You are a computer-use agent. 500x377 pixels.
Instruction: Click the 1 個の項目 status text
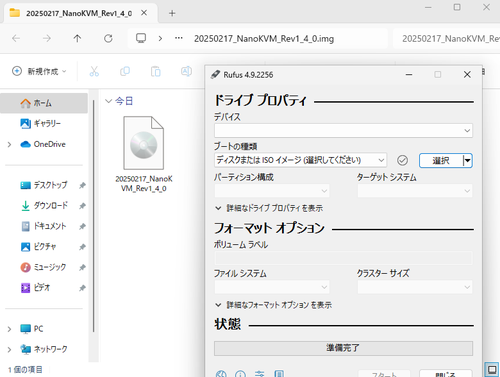click(x=25, y=370)
